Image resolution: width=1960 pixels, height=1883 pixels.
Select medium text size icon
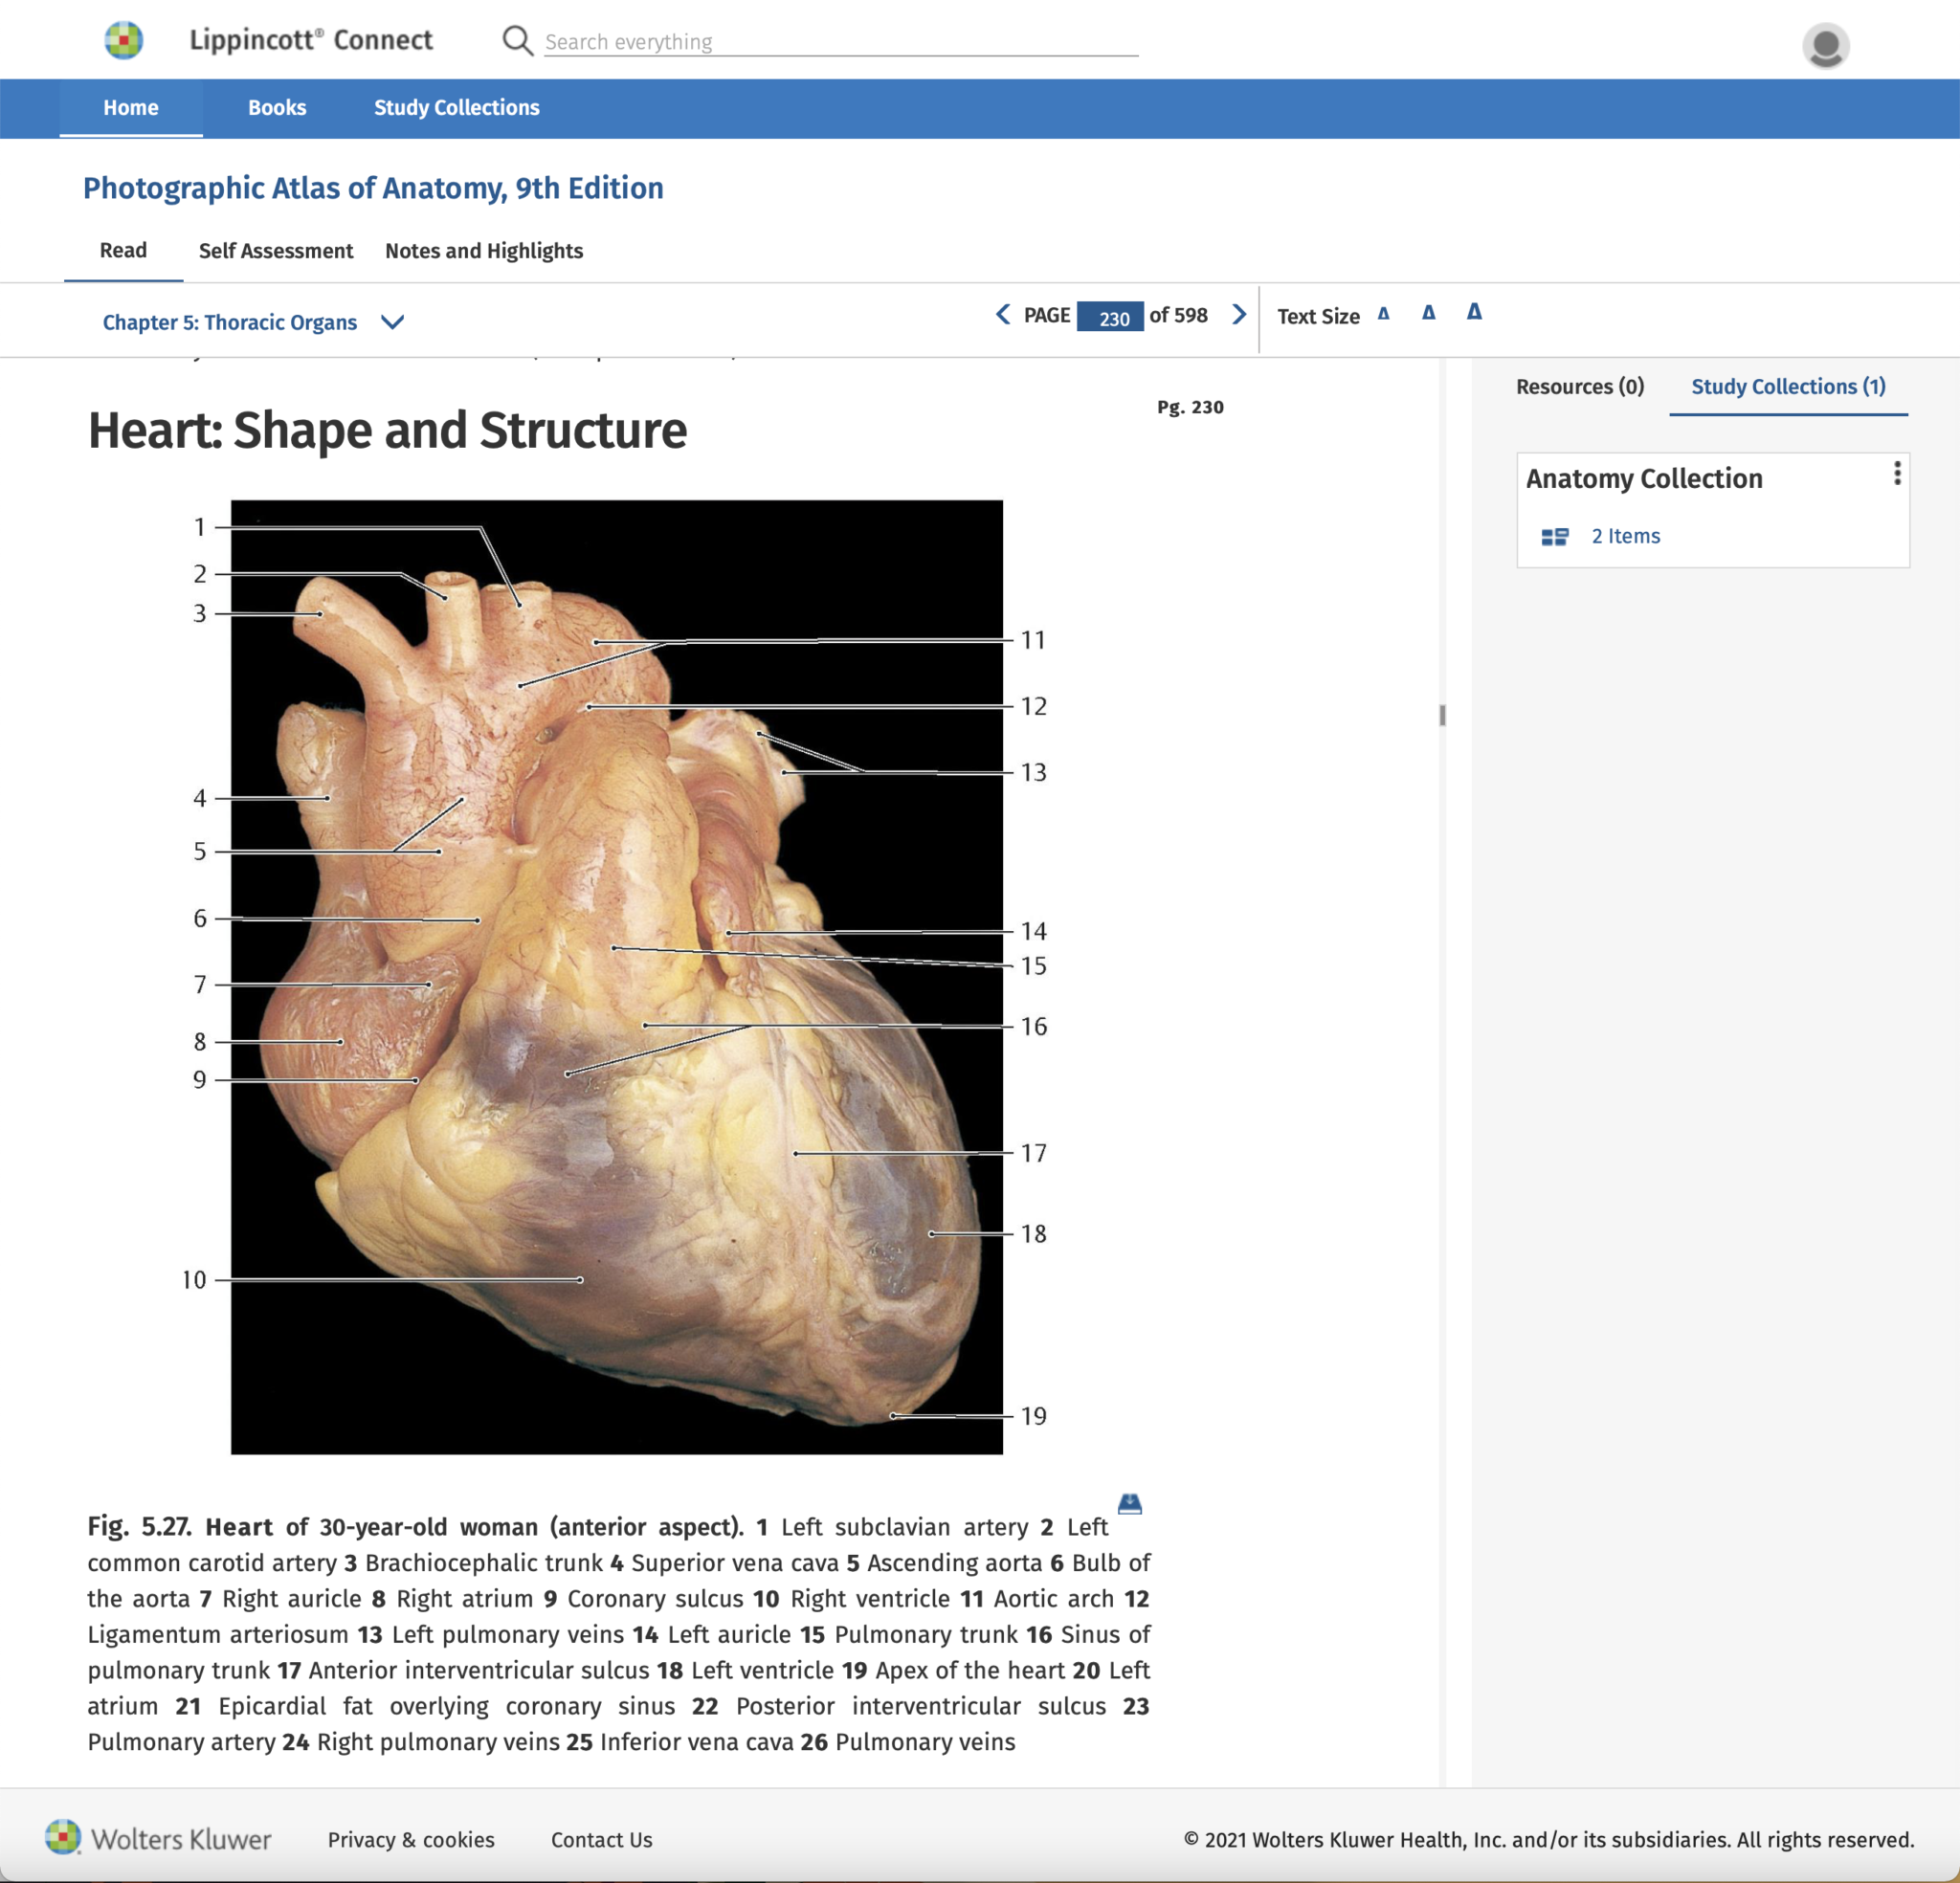1428,313
